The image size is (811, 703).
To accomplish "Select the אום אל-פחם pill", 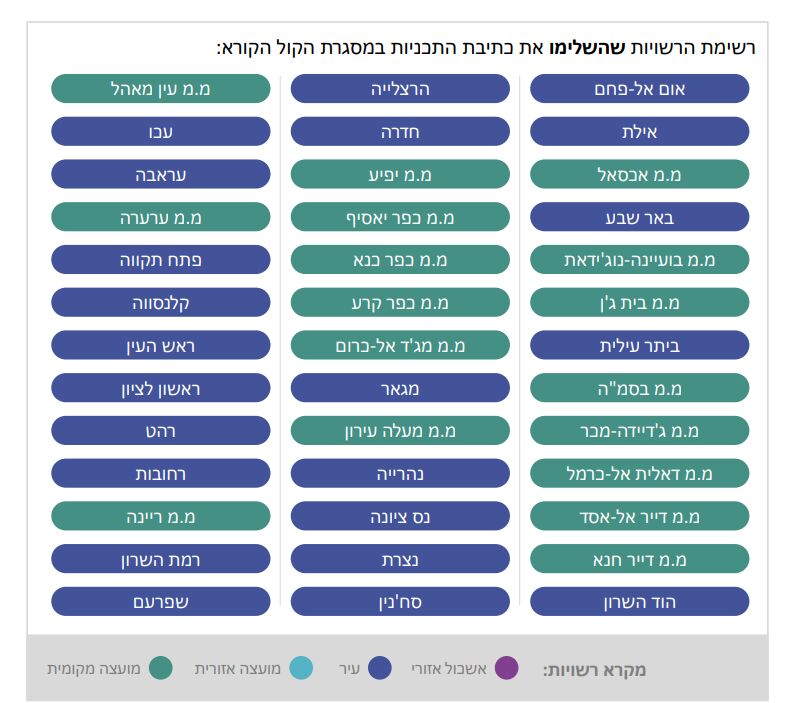I will tap(639, 88).
